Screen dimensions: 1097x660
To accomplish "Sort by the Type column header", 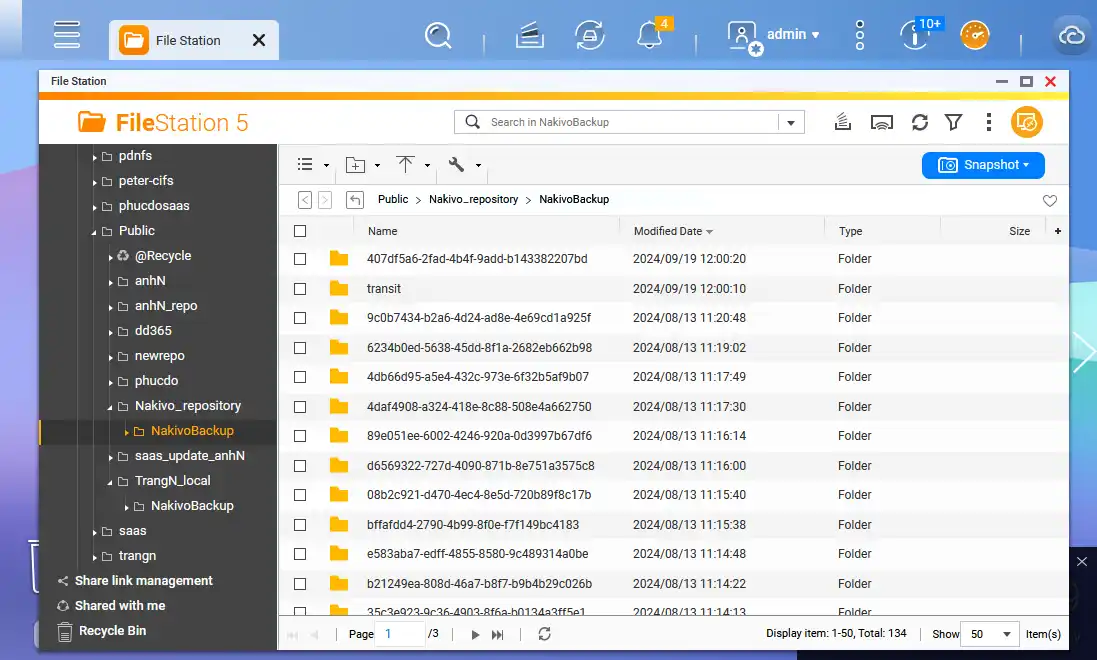I will [x=851, y=231].
